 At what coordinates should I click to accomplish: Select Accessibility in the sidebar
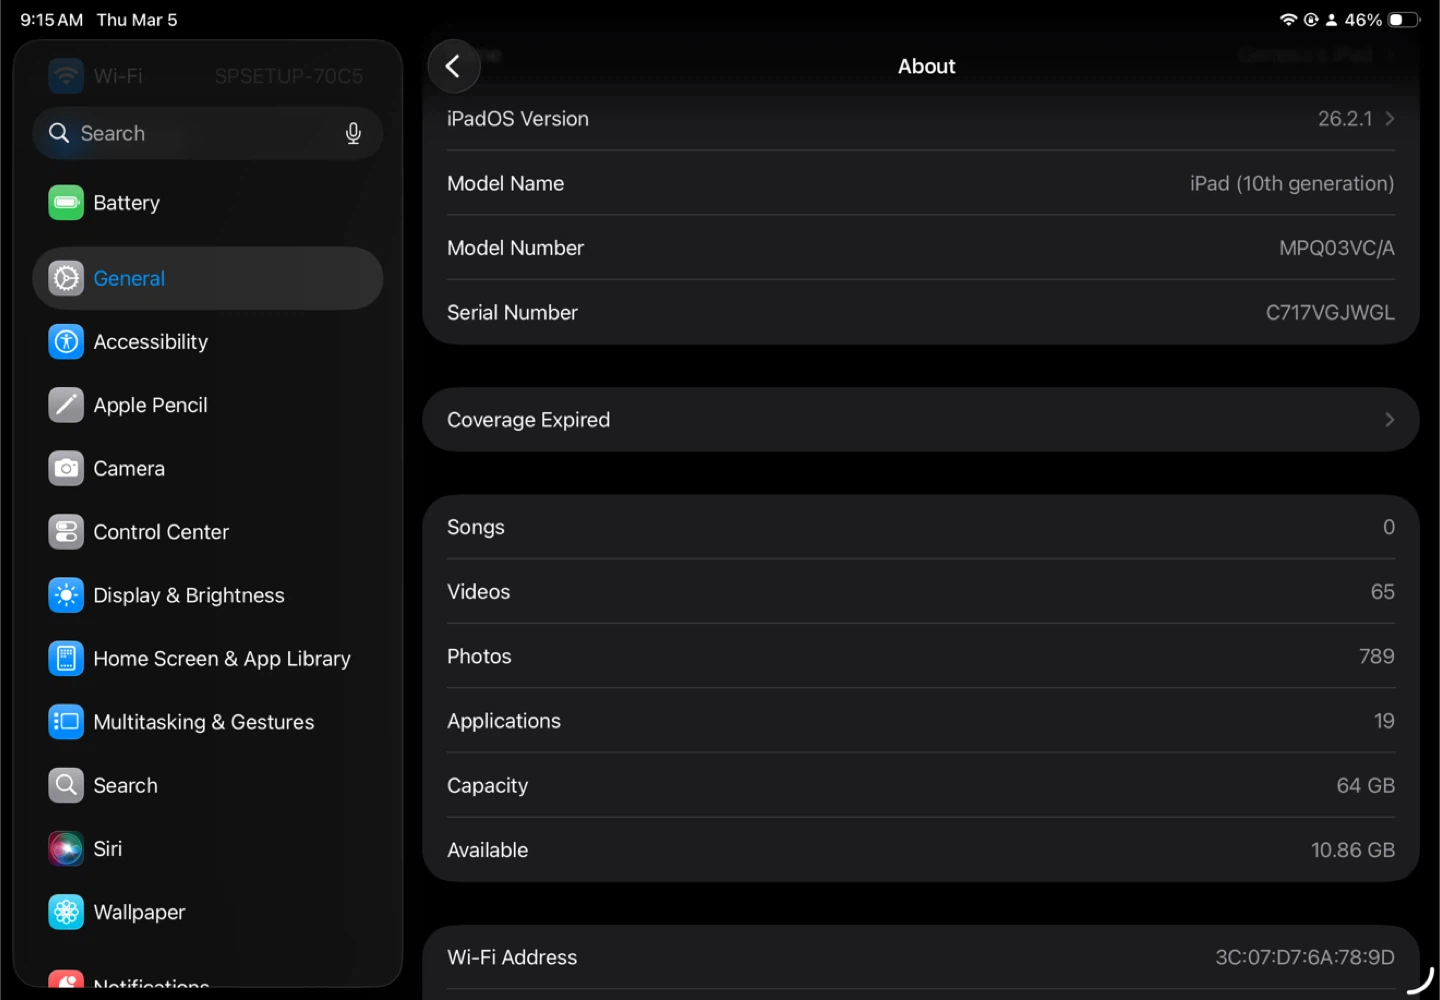point(208,341)
